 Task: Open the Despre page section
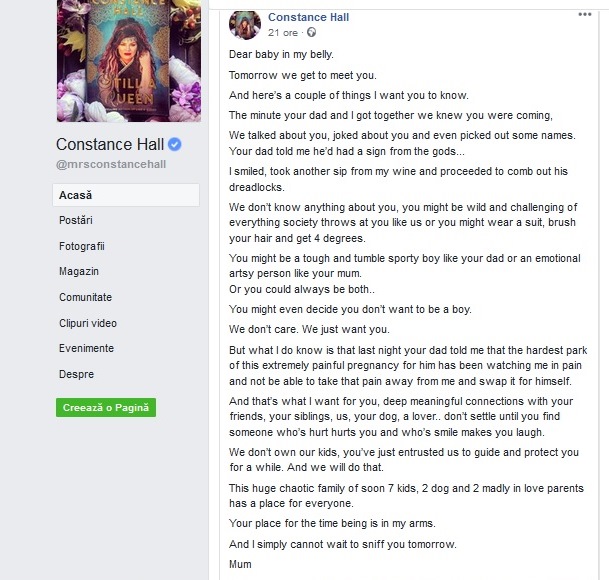point(77,374)
